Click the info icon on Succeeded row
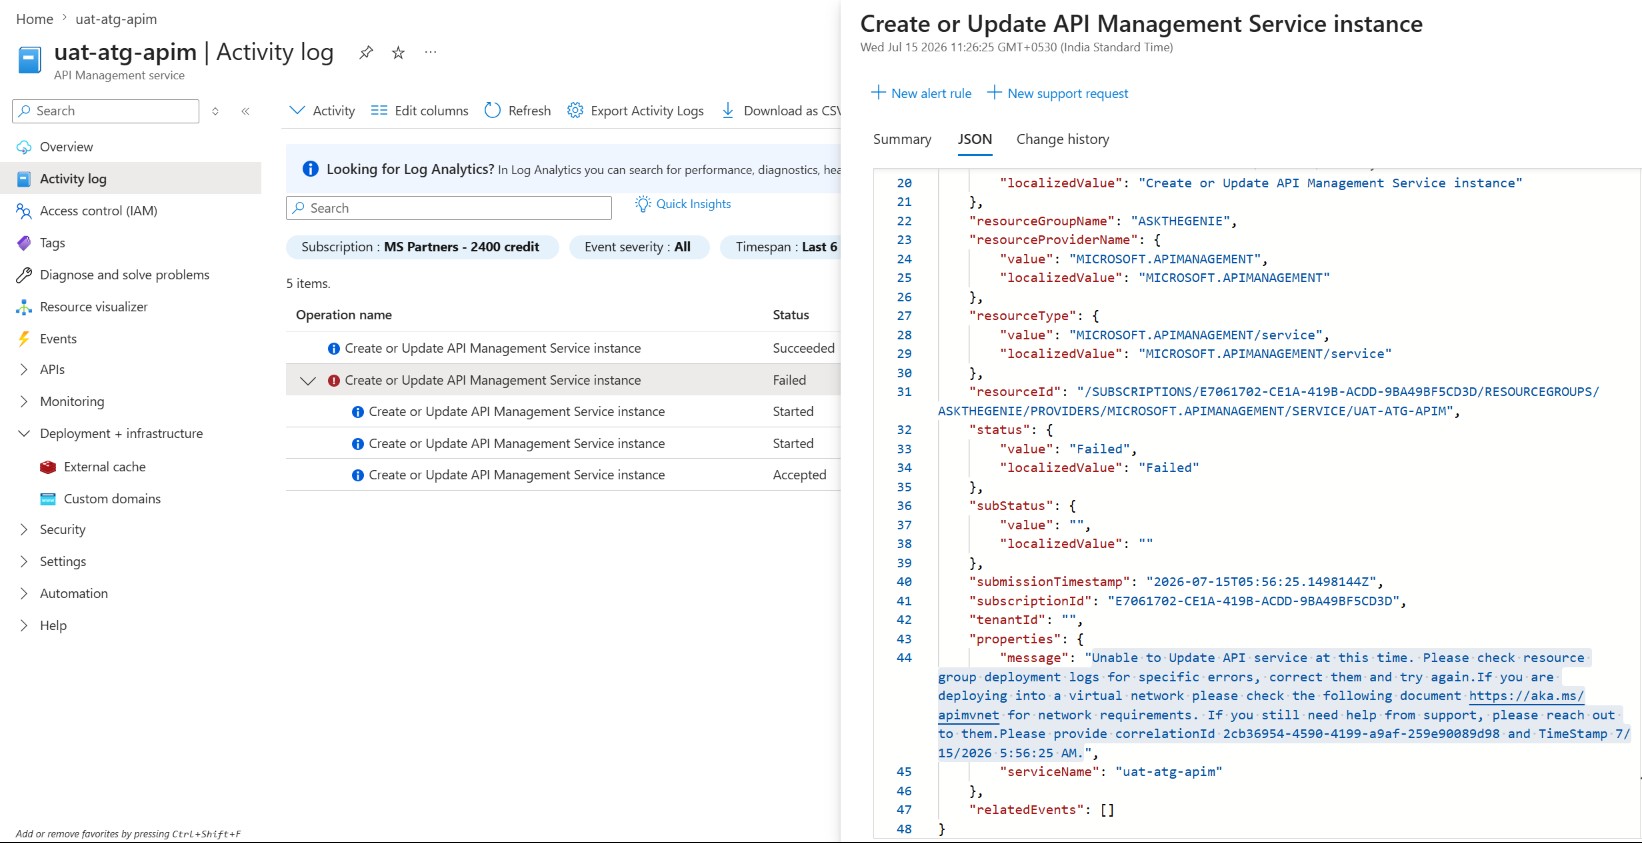This screenshot has width=1642, height=843. (334, 349)
